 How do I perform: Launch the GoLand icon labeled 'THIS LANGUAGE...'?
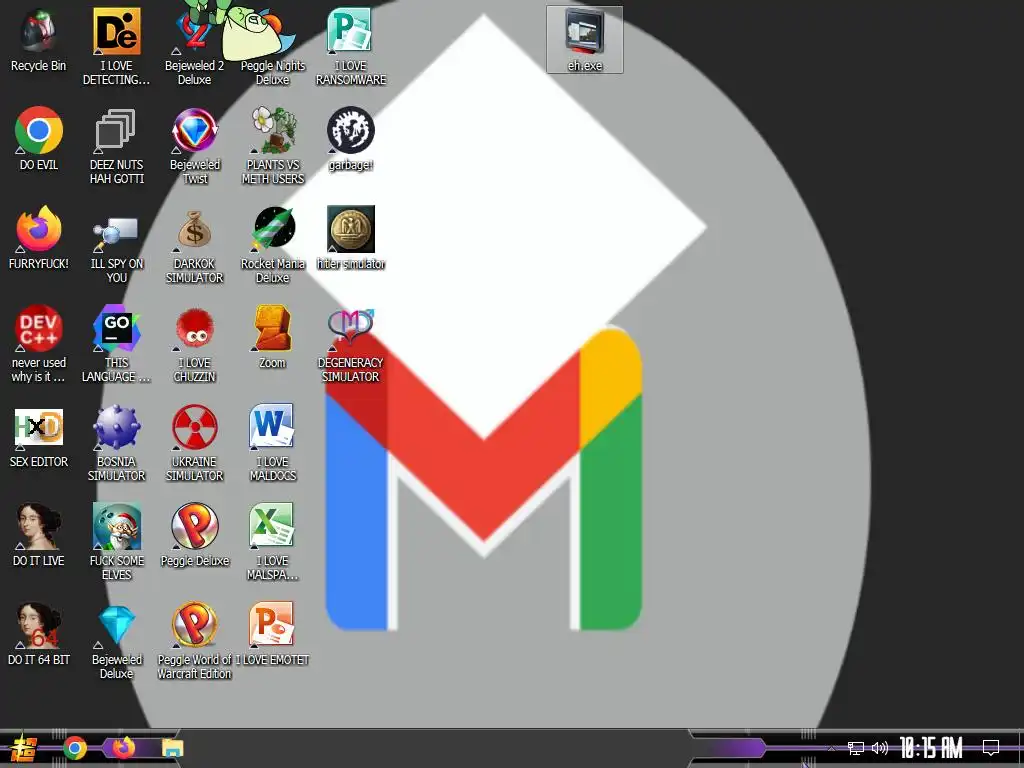pyautogui.click(x=116, y=344)
